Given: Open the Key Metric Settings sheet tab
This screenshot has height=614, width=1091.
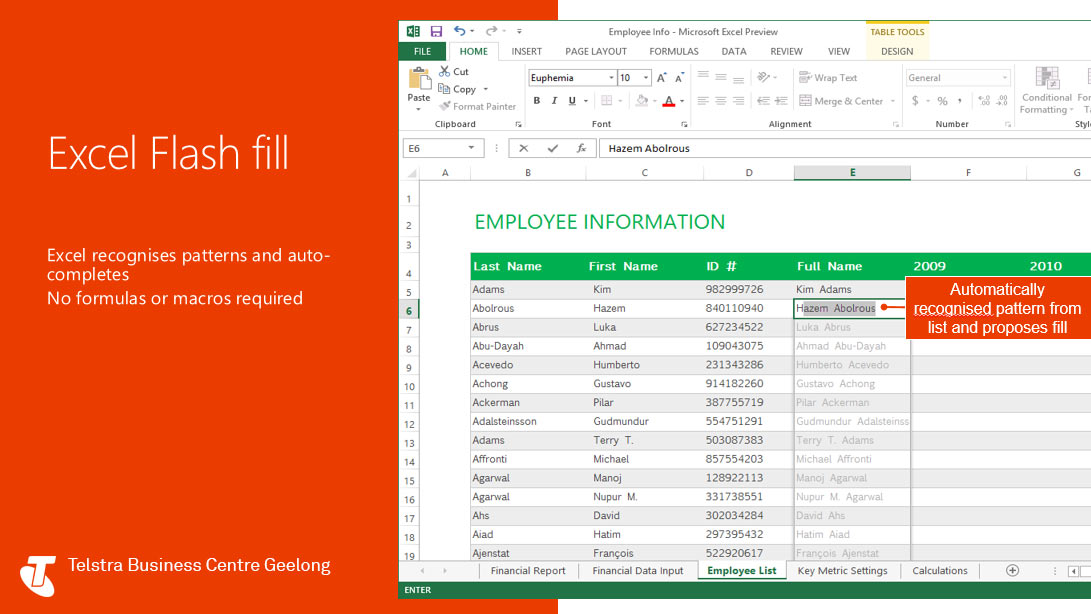Looking at the screenshot, I should click(842, 571).
